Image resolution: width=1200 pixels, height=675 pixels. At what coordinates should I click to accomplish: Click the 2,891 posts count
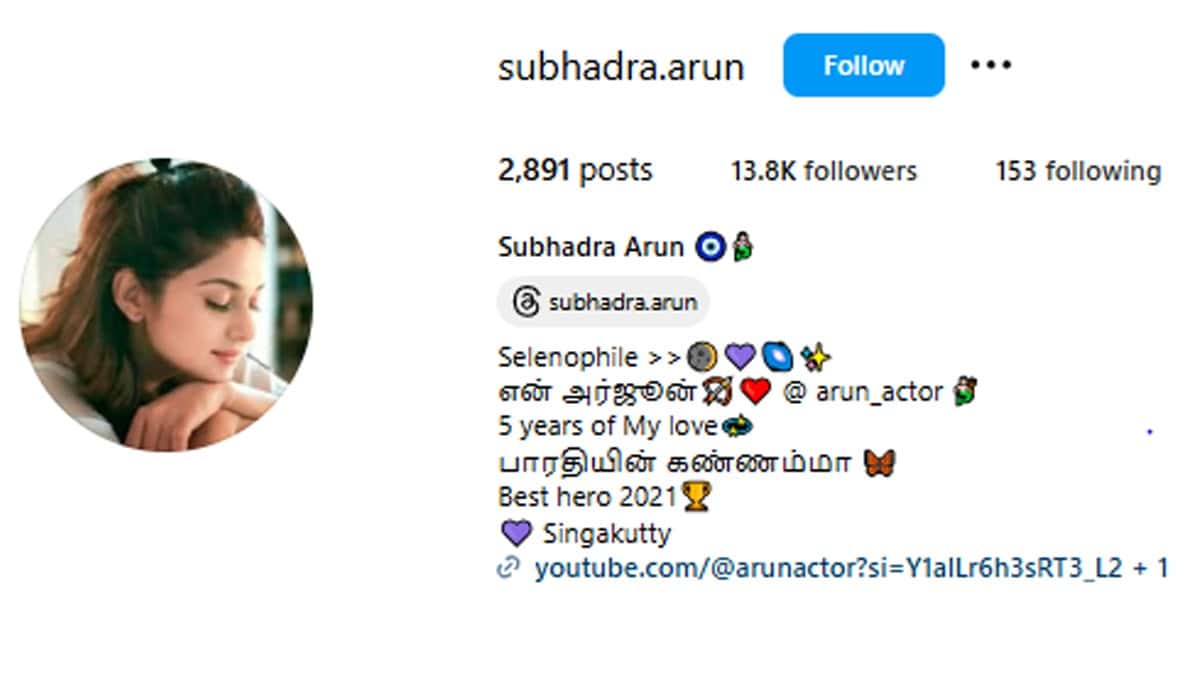575,170
